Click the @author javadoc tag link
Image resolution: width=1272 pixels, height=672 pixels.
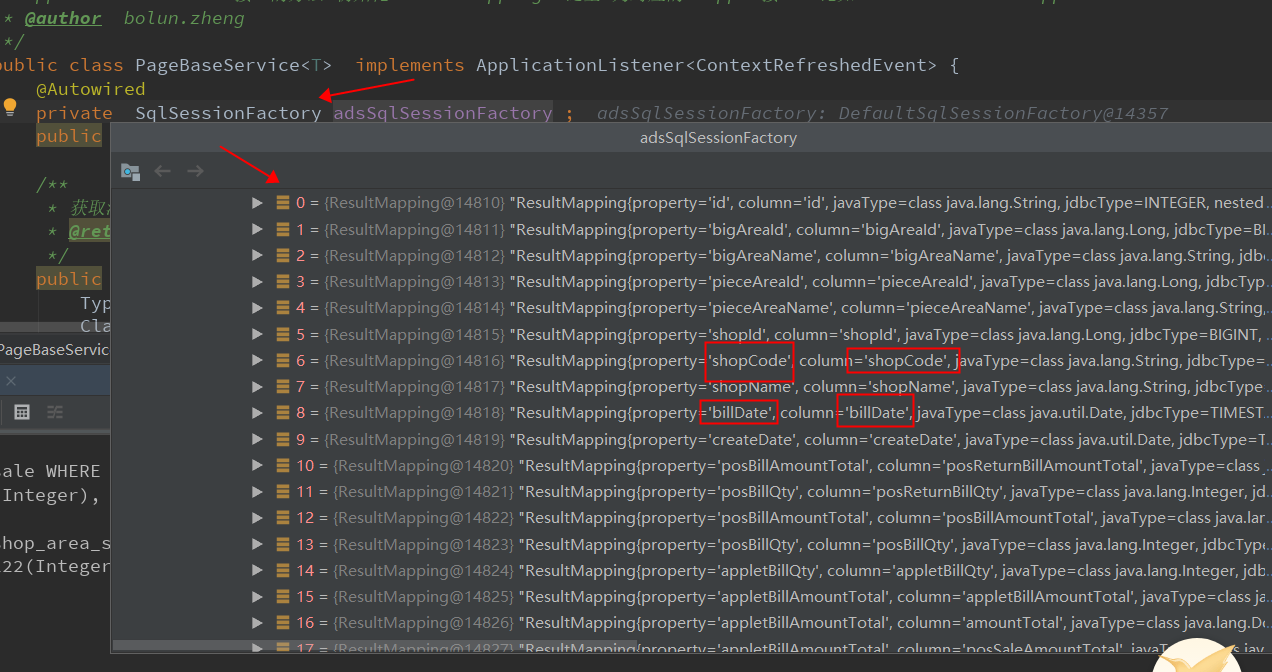(62, 17)
